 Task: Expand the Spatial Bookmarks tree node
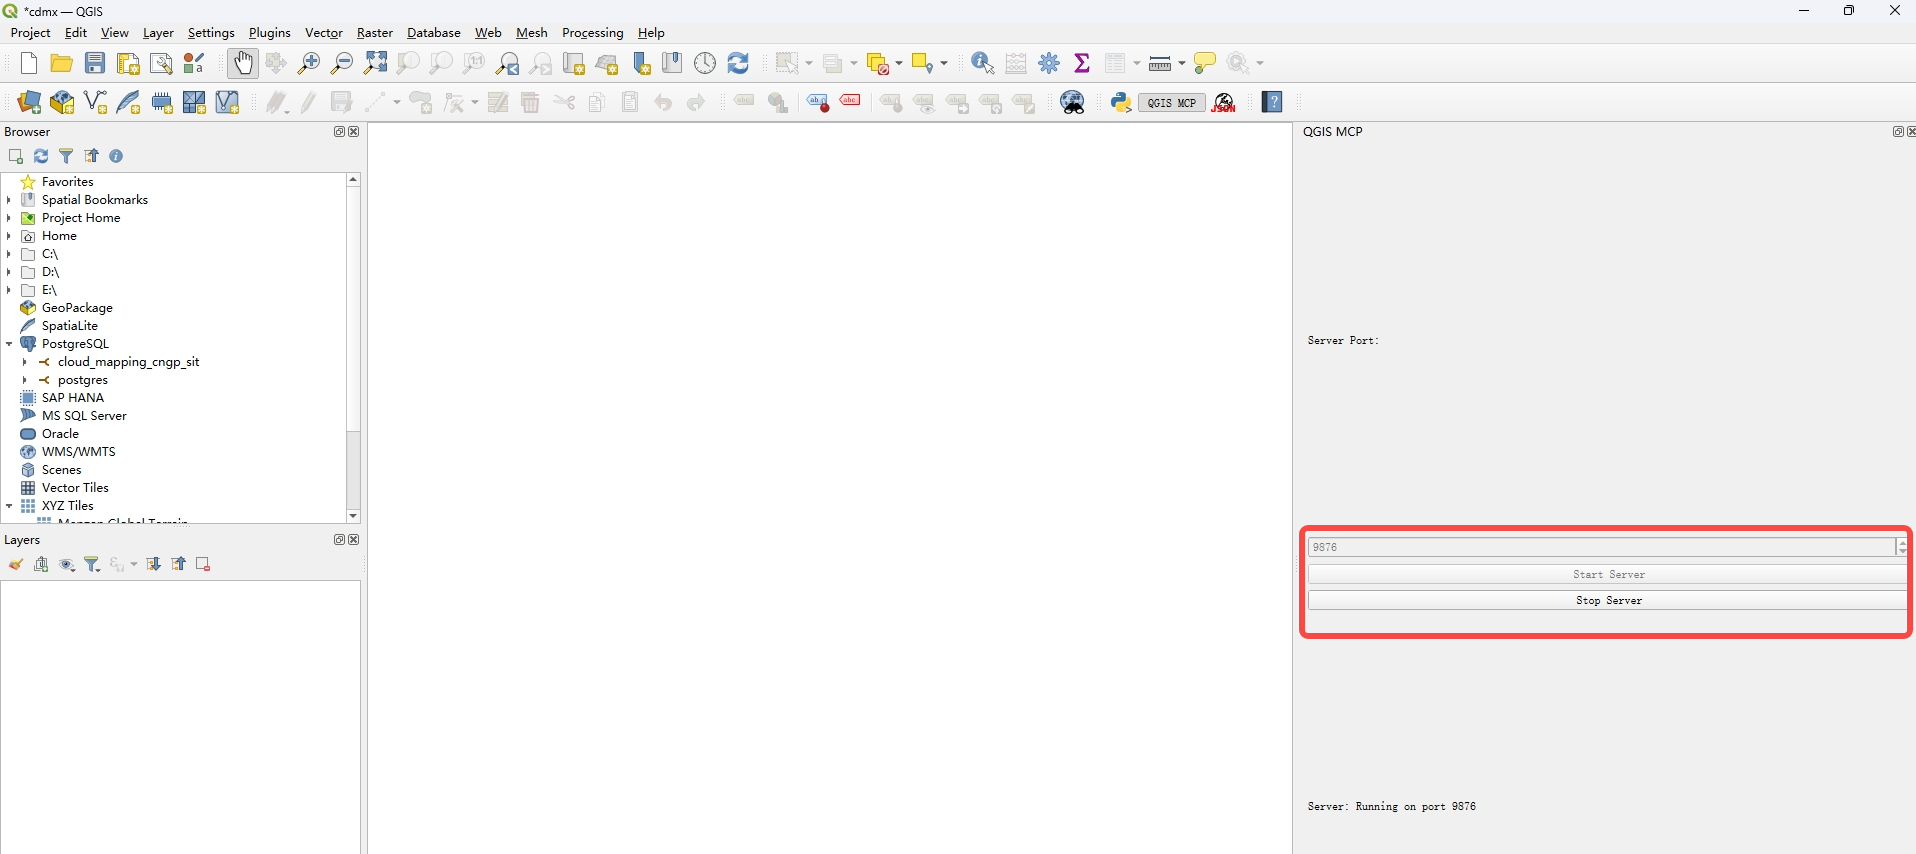pyautogui.click(x=9, y=200)
